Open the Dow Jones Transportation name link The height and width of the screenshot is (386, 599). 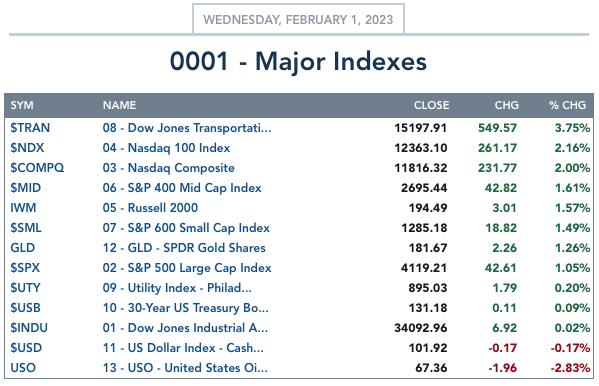[187, 128]
